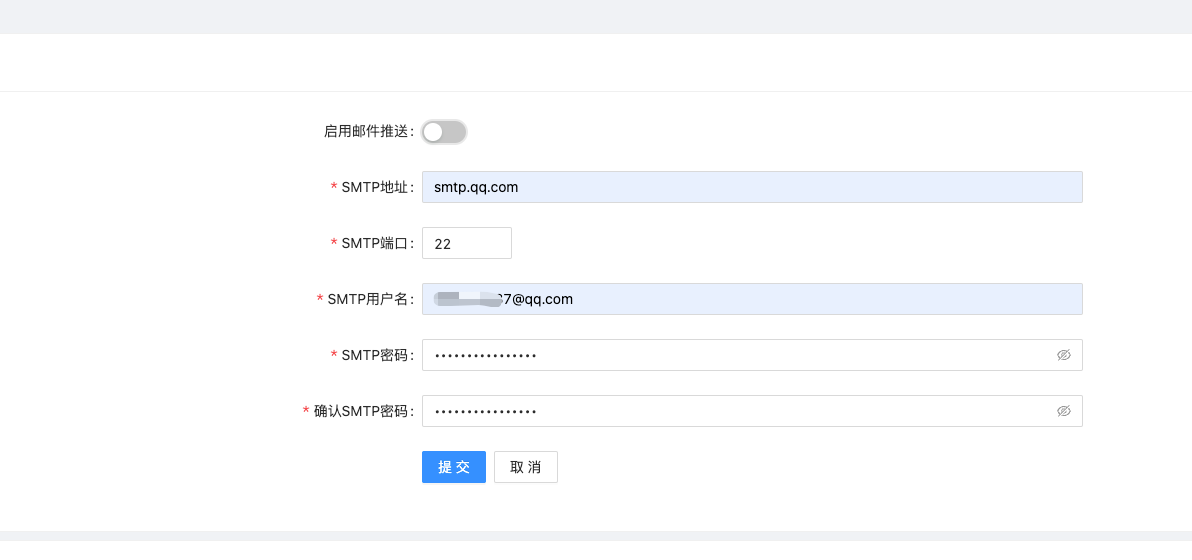Click the SMTP地址 label text
The height and width of the screenshot is (560, 1192).
pyautogui.click(x=377, y=187)
